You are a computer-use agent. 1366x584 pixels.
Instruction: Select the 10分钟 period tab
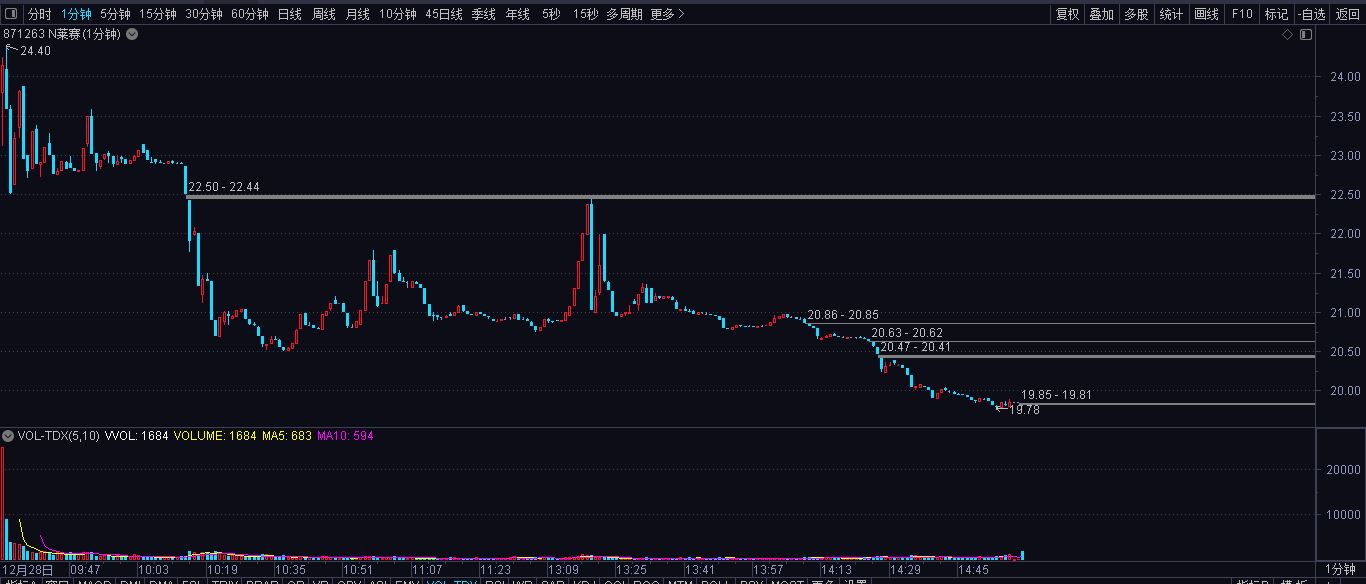[x=398, y=14]
